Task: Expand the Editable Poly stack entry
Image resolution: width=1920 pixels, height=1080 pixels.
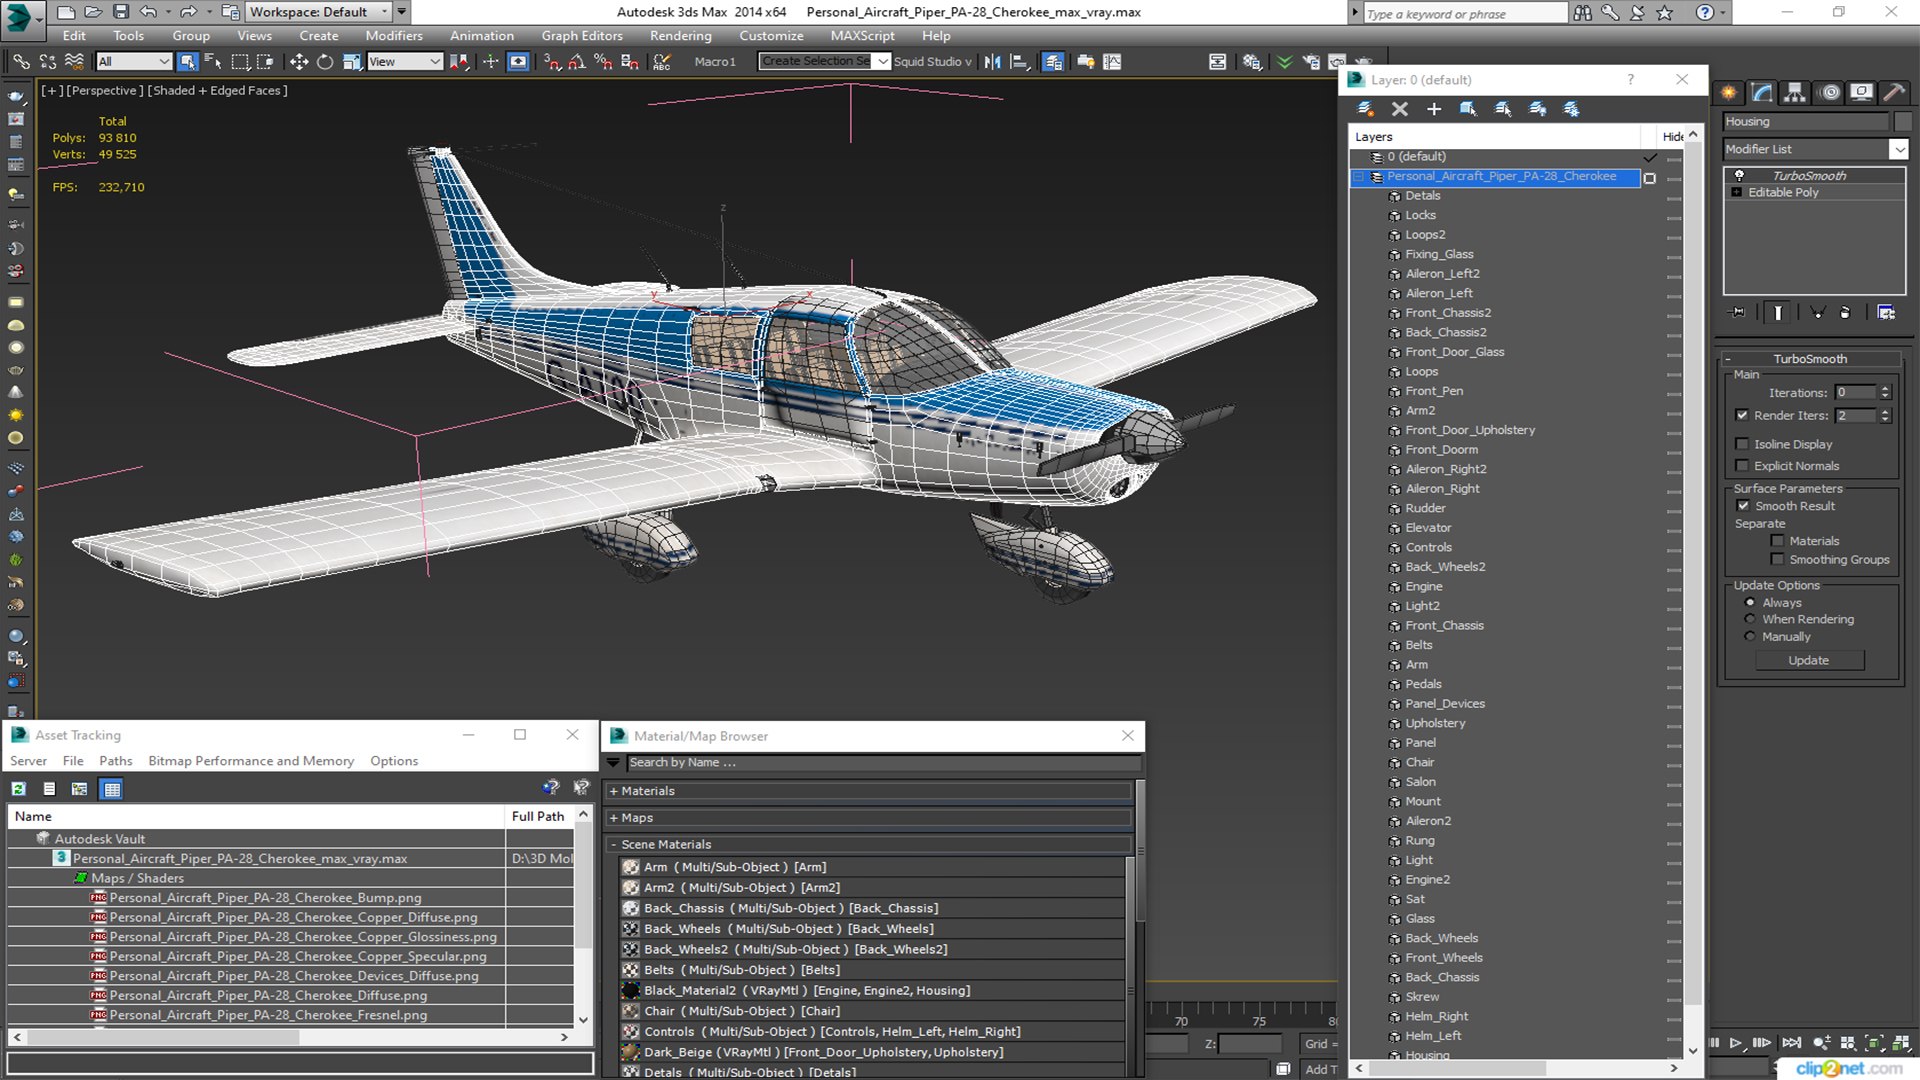Action: point(1737,192)
